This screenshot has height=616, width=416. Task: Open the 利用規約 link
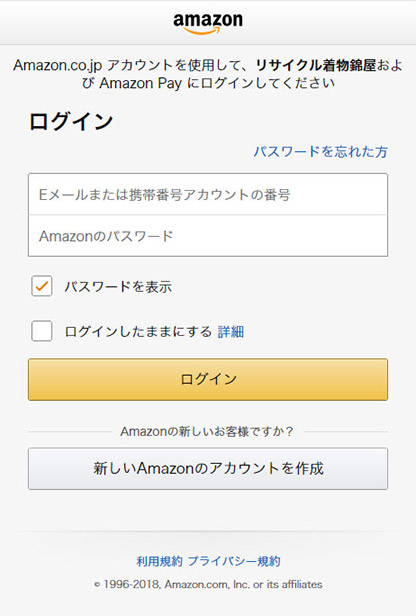tap(159, 561)
